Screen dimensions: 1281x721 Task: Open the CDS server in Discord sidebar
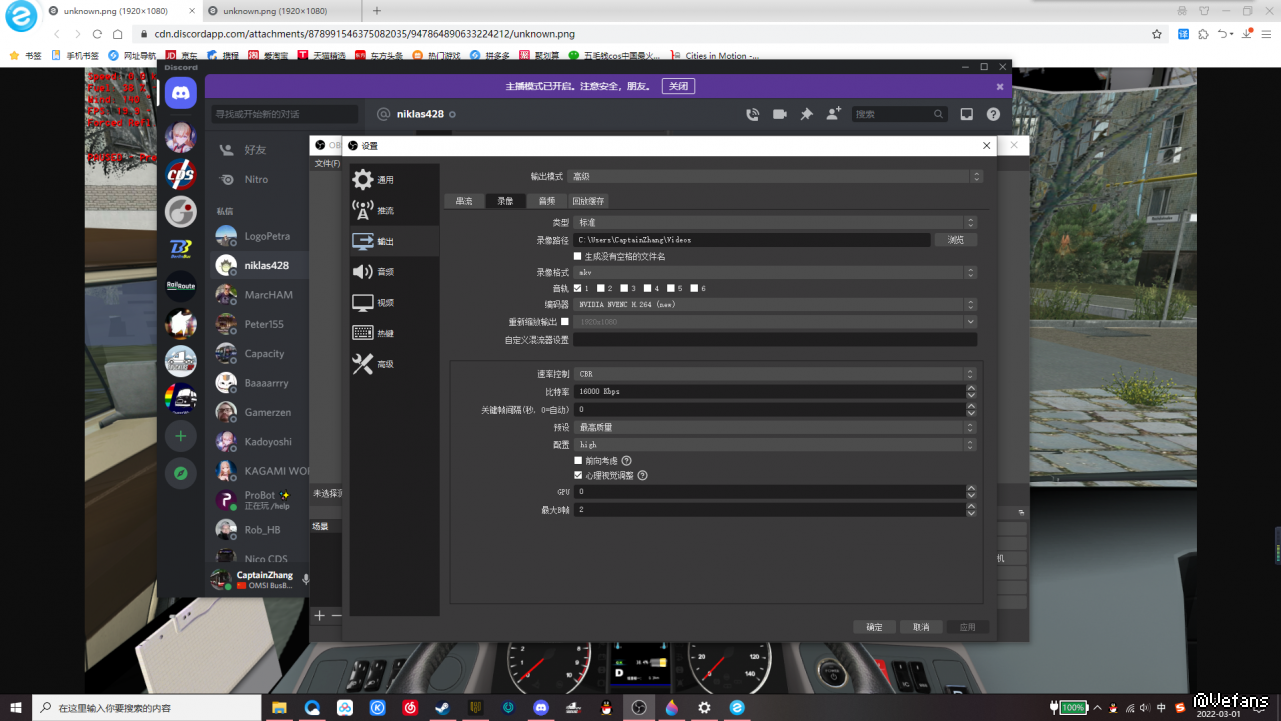(x=181, y=174)
